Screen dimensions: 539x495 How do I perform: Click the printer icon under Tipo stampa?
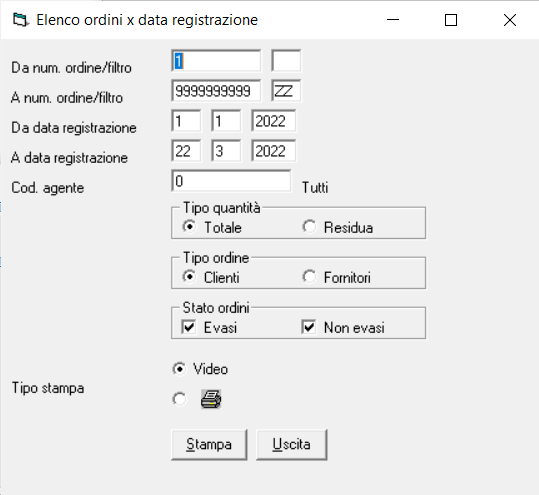(x=211, y=399)
